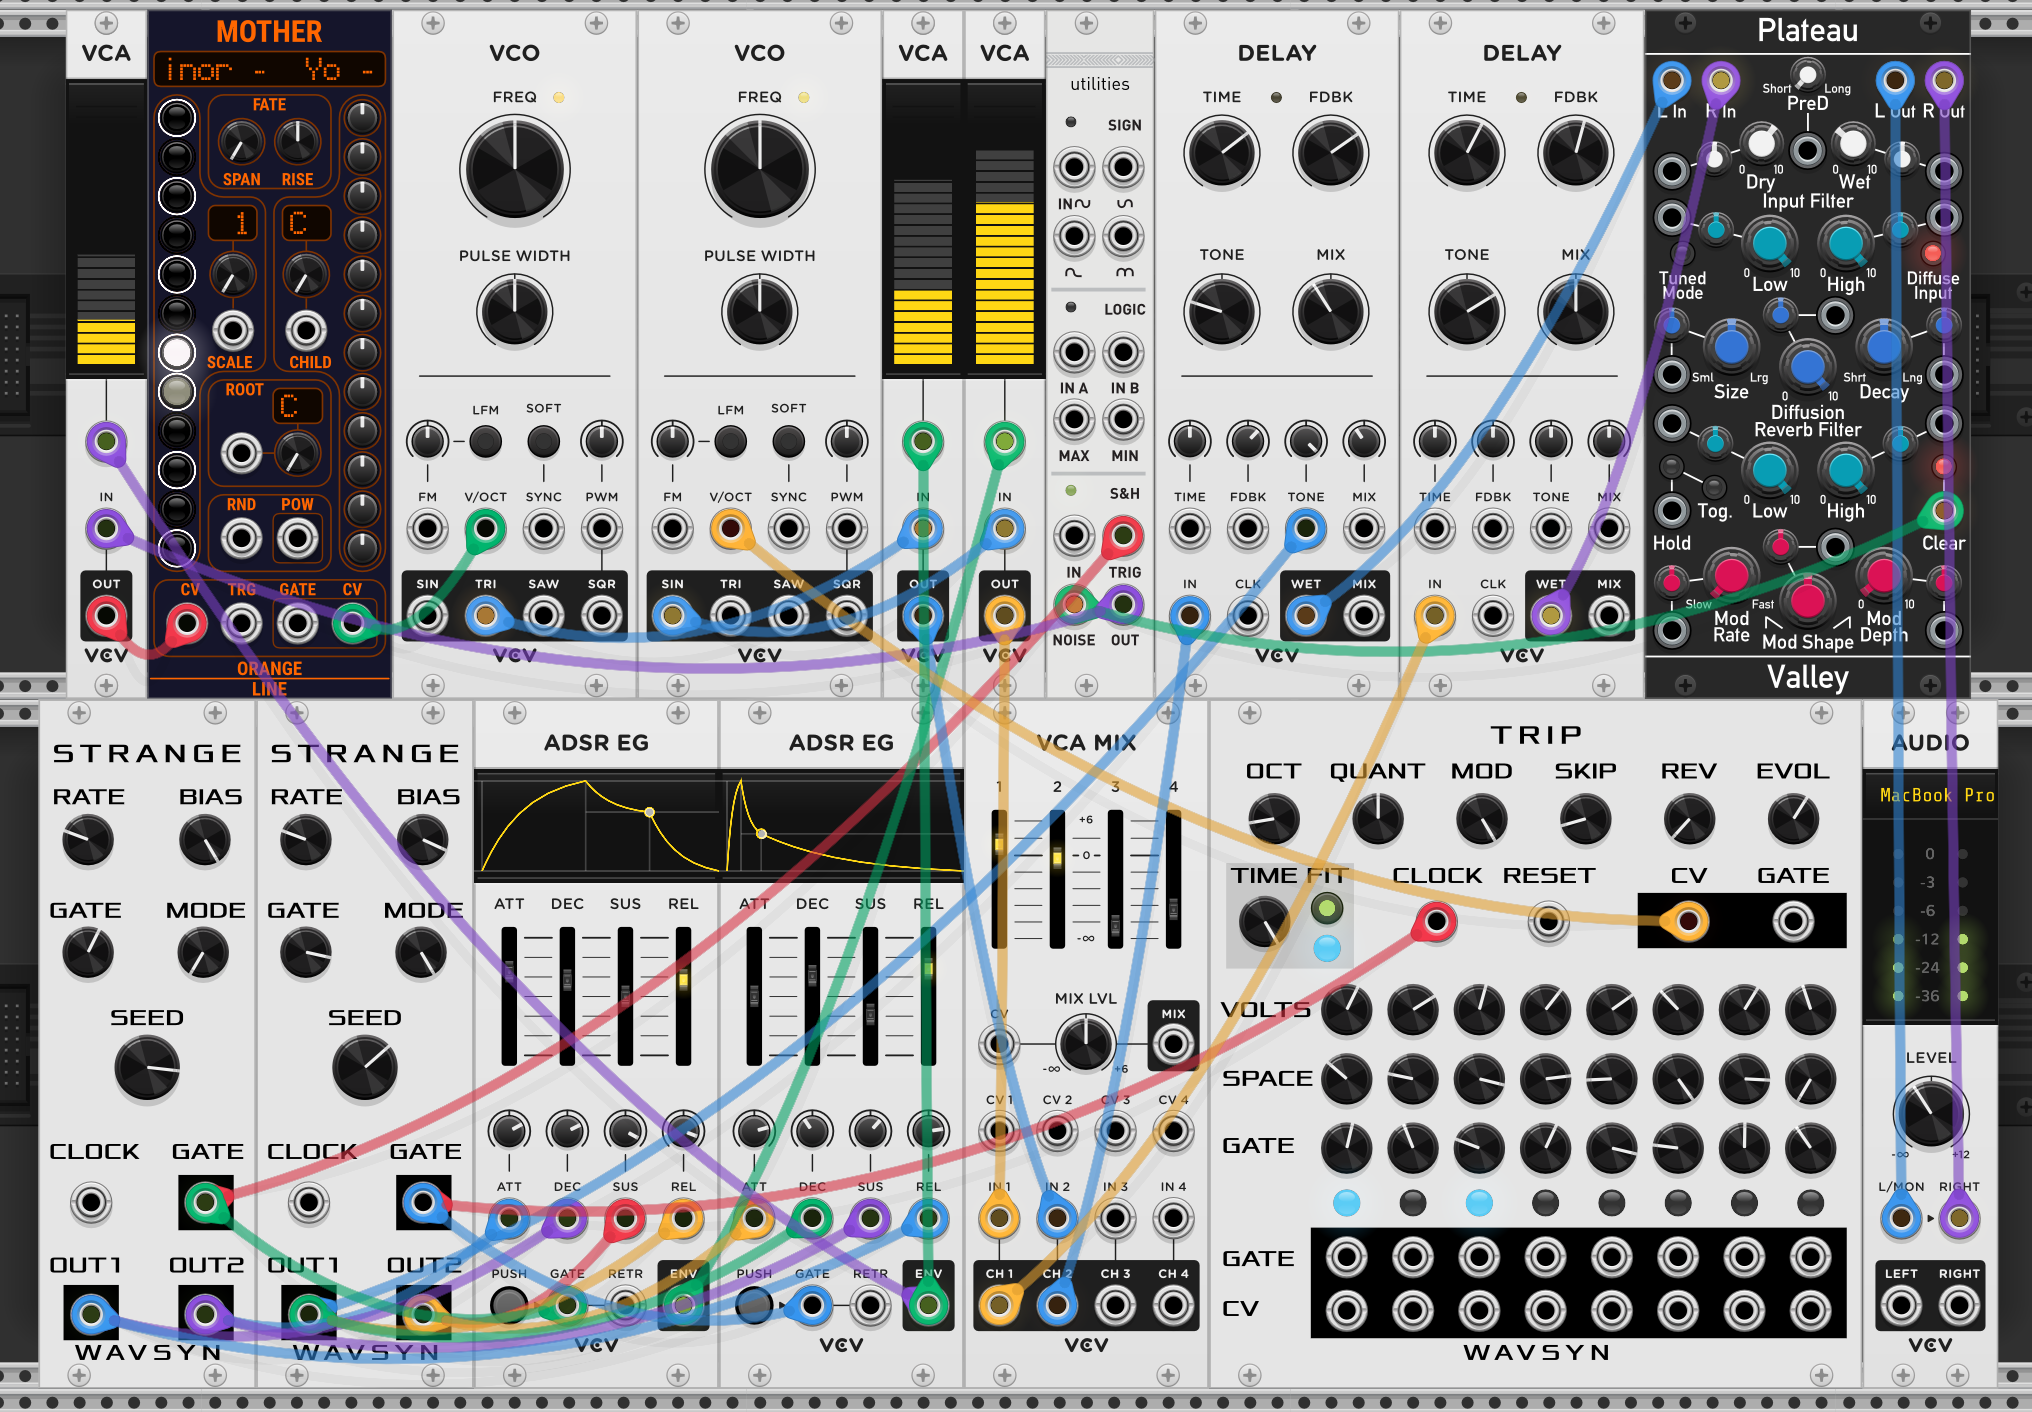Image resolution: width=2032 pixels, height=1412 pixels.
Task: Toggle the Tuned Mode button on Plateau
Action: coord(1683,253)
